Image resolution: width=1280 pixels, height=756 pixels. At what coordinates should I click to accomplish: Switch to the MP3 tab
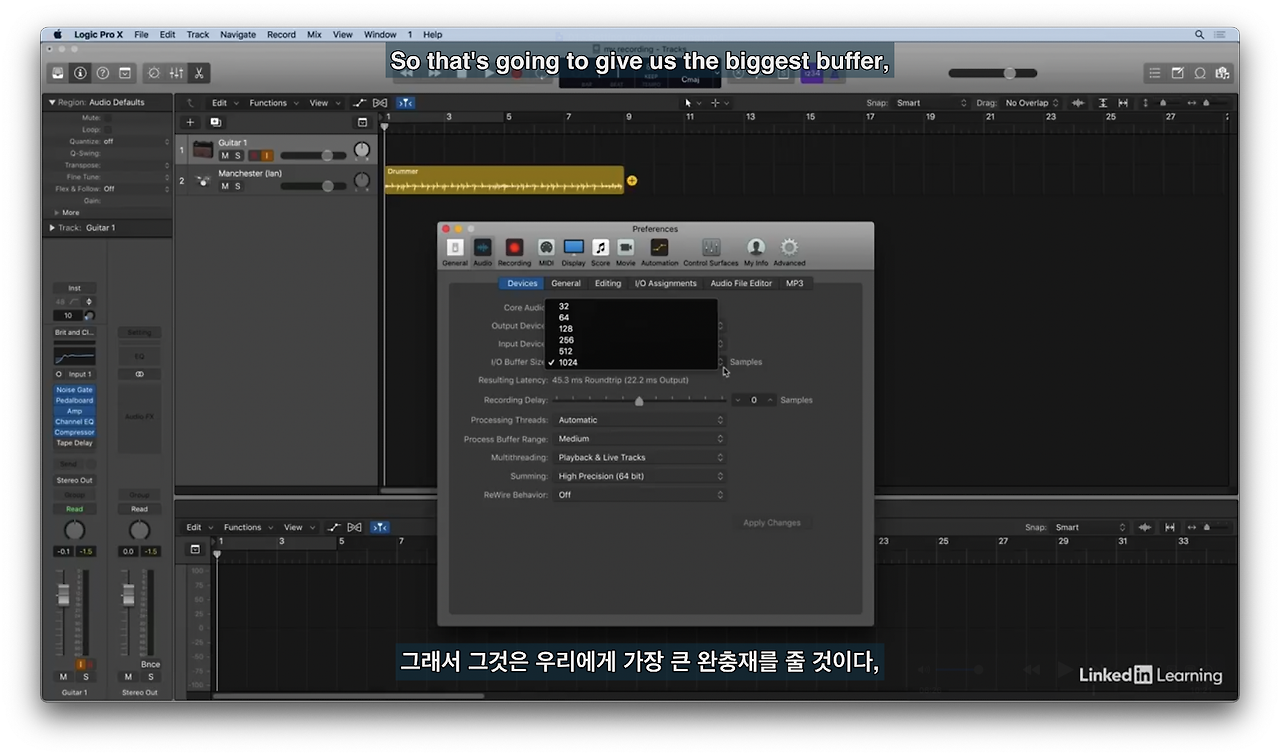[x=794, y=284]
